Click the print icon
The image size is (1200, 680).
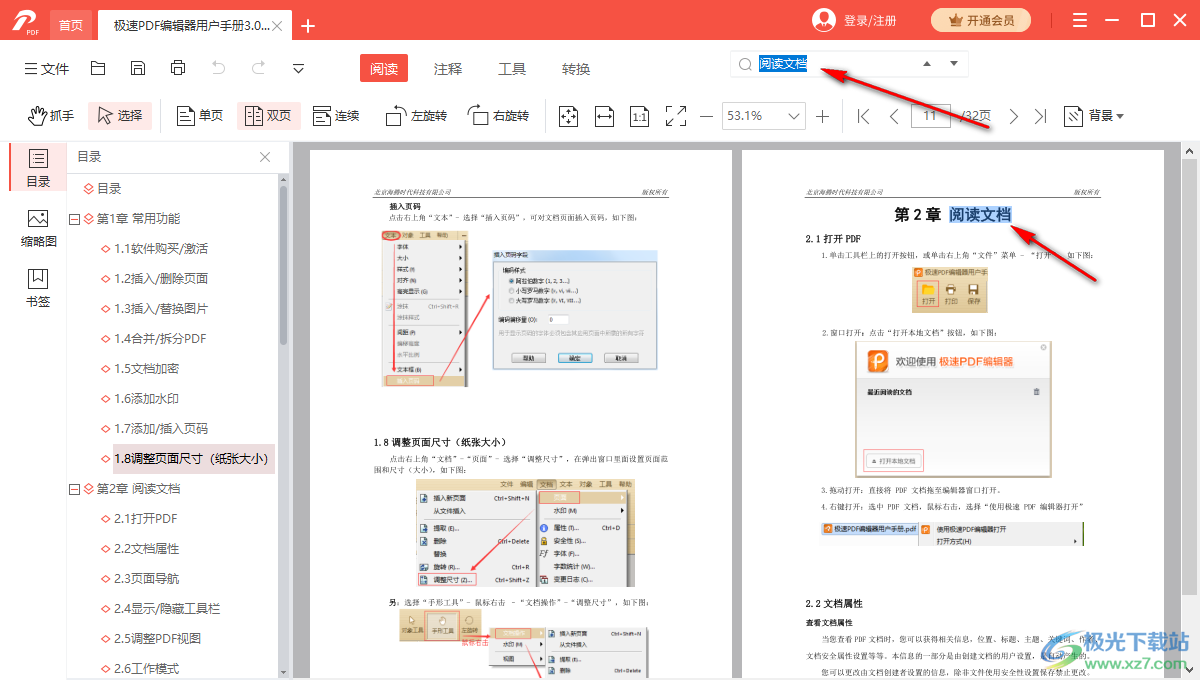(178, 68)
